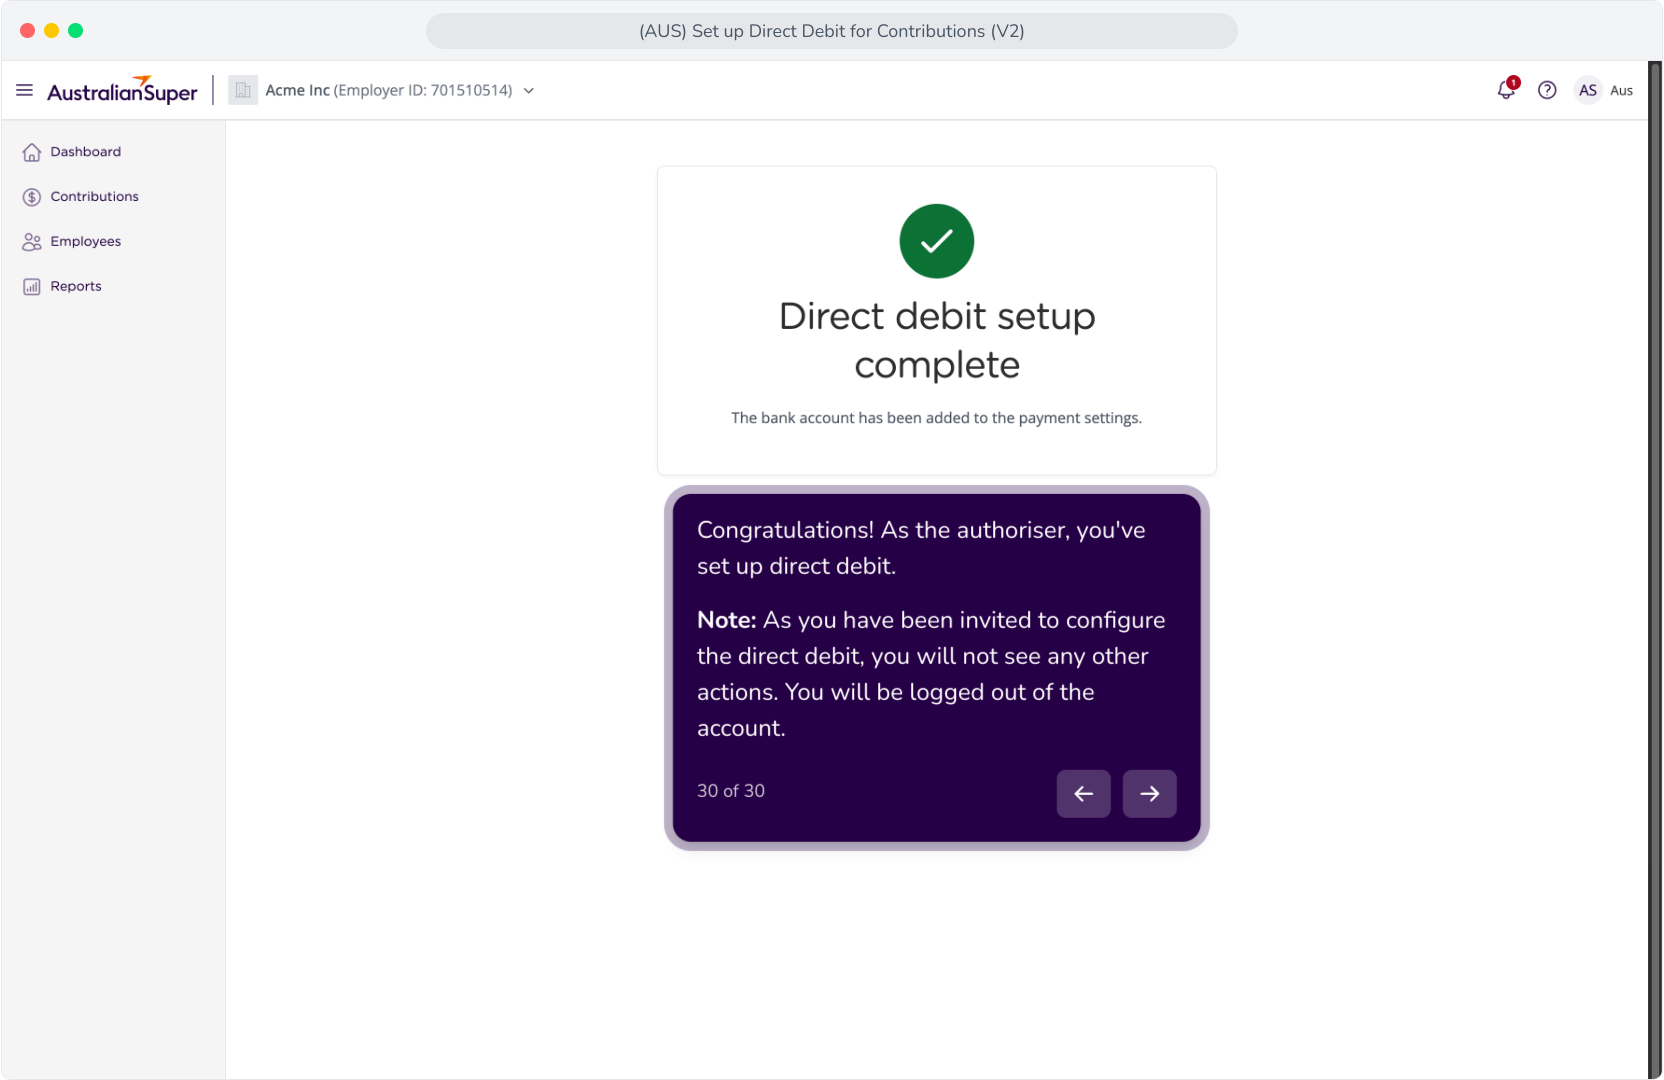Click the help question mark icon

pyautogui.click(x=1547, y=90)
